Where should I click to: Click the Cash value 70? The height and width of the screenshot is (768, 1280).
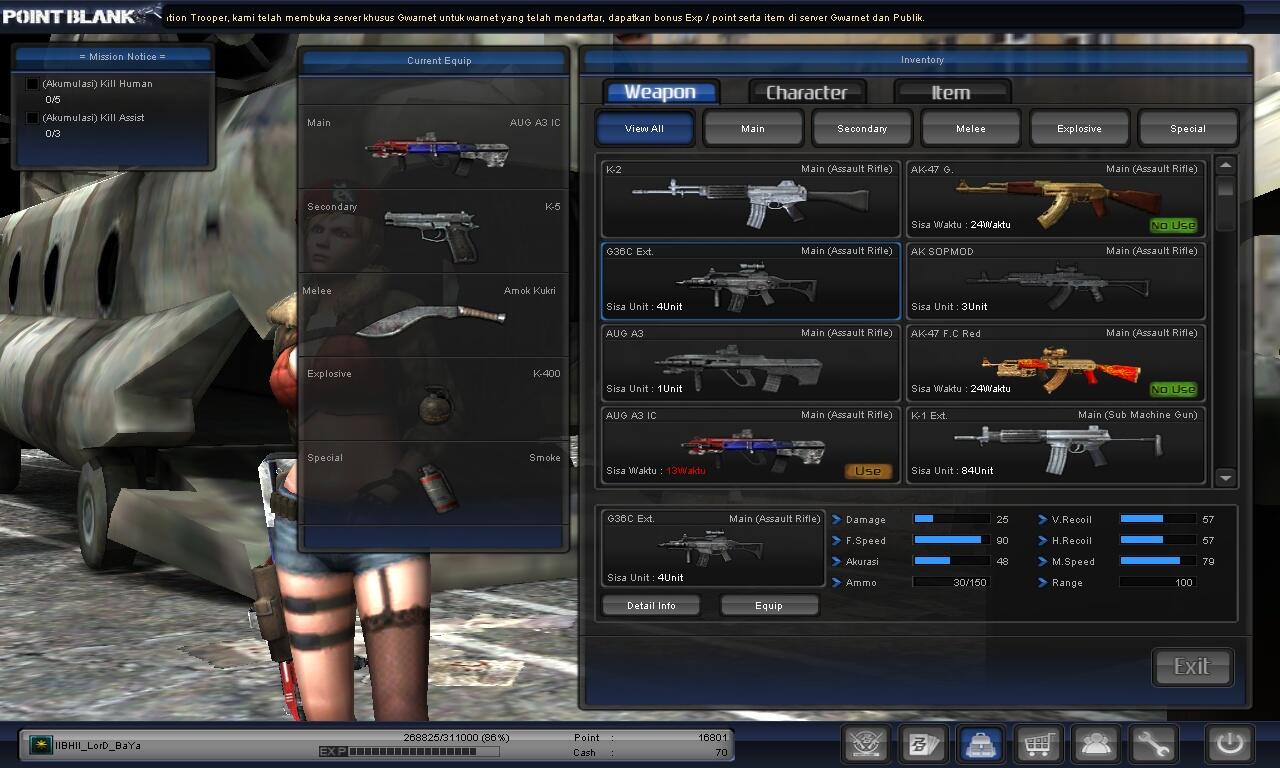pyautogui.click(x=721, y=752)
